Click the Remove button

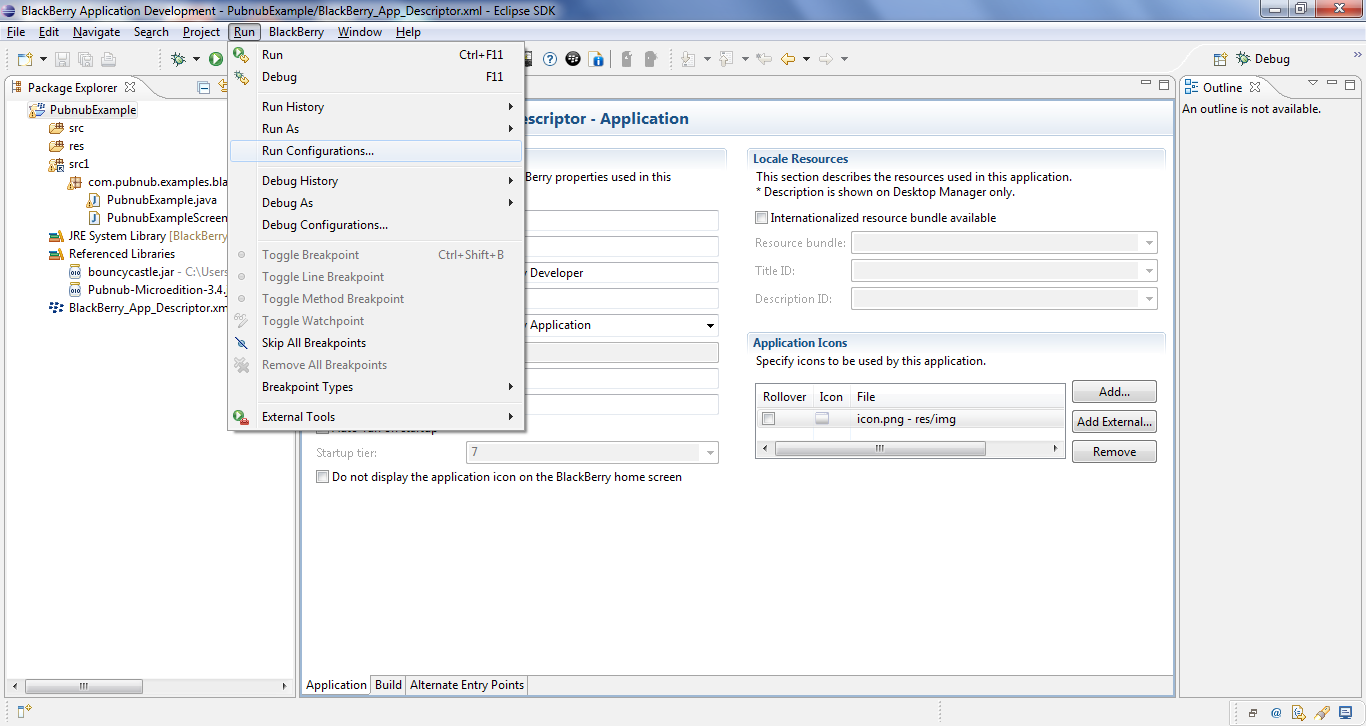coord(1114,452)
